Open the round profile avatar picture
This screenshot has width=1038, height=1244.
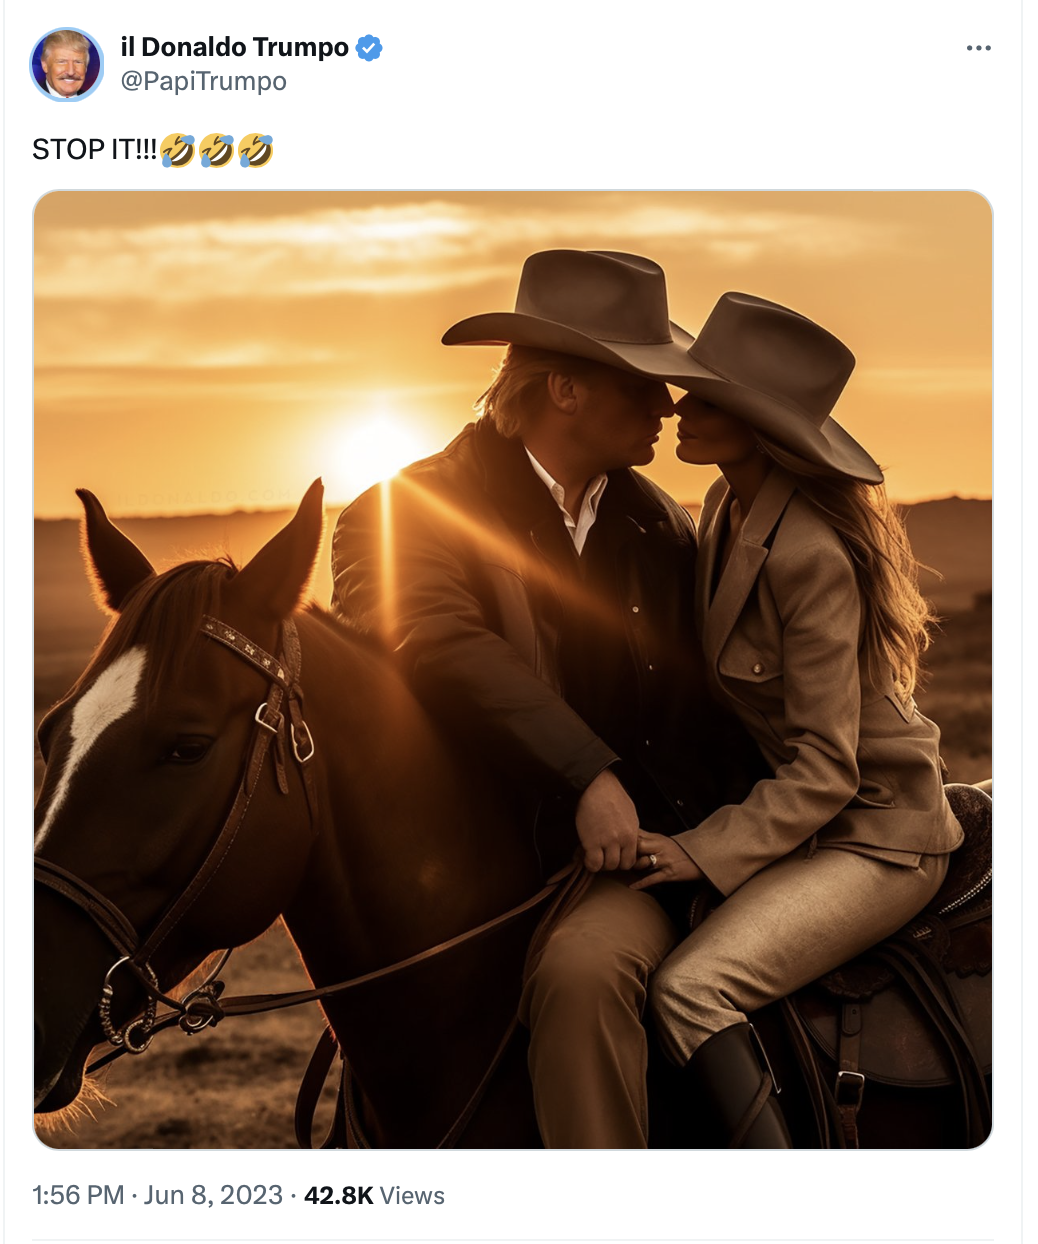67,65
